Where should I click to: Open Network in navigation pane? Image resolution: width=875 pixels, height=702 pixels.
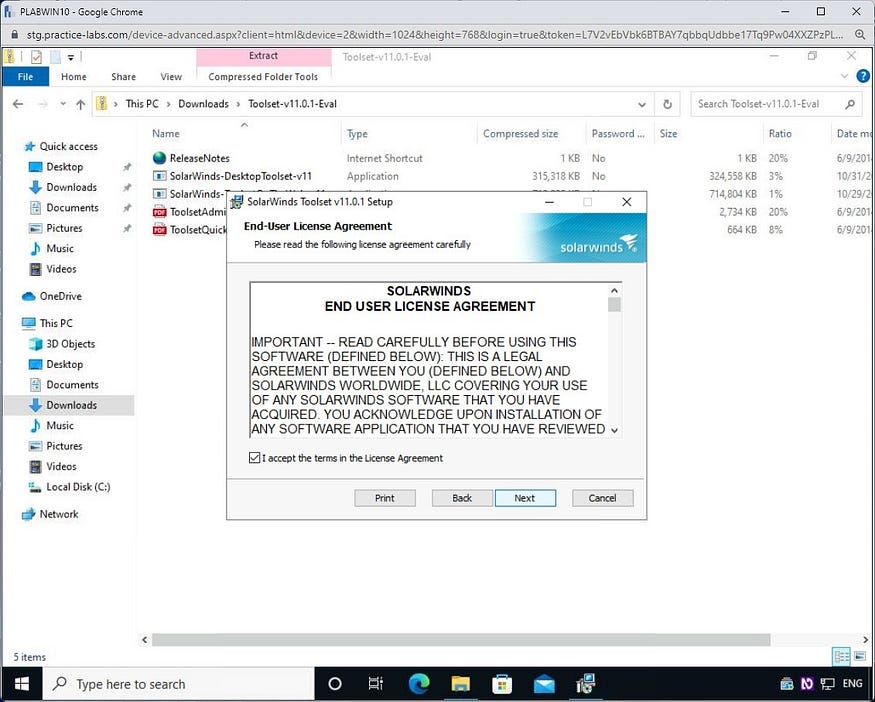[x=59, y=514]
